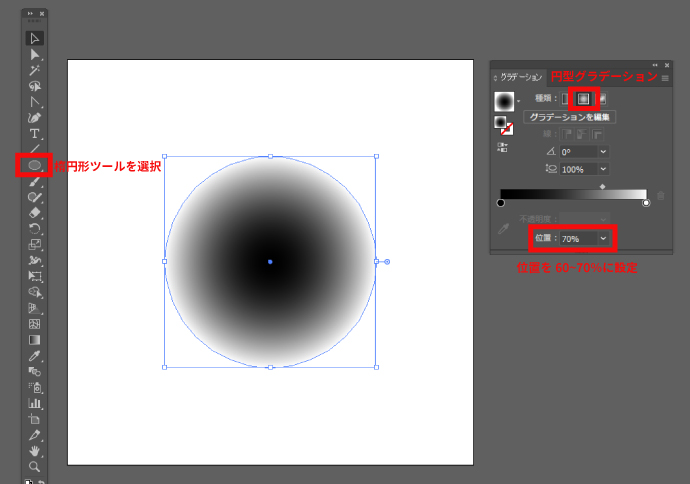This screenshot has height=484, width=690.
Task: Click the white gradient stop on slider
Action: pos(646,203)
